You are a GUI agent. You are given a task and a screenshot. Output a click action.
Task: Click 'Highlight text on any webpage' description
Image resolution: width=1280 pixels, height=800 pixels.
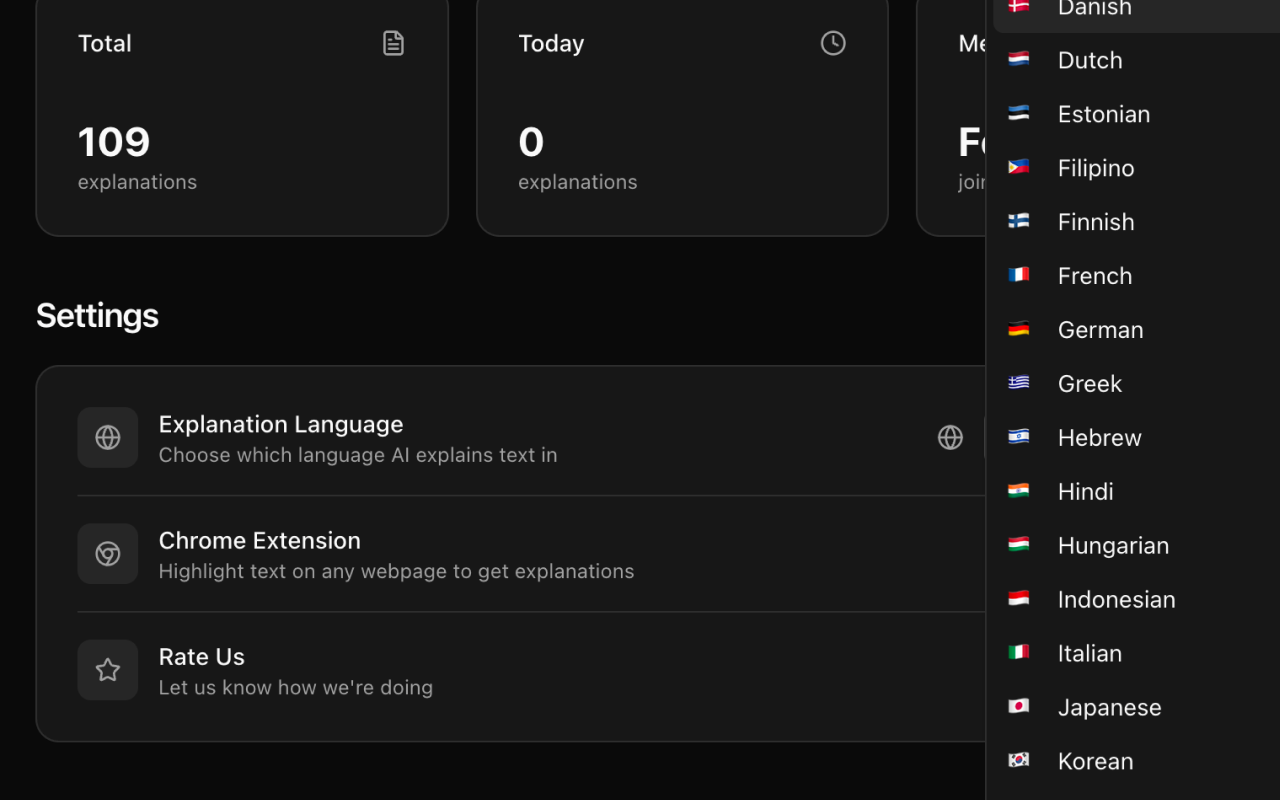pos(396,571)
